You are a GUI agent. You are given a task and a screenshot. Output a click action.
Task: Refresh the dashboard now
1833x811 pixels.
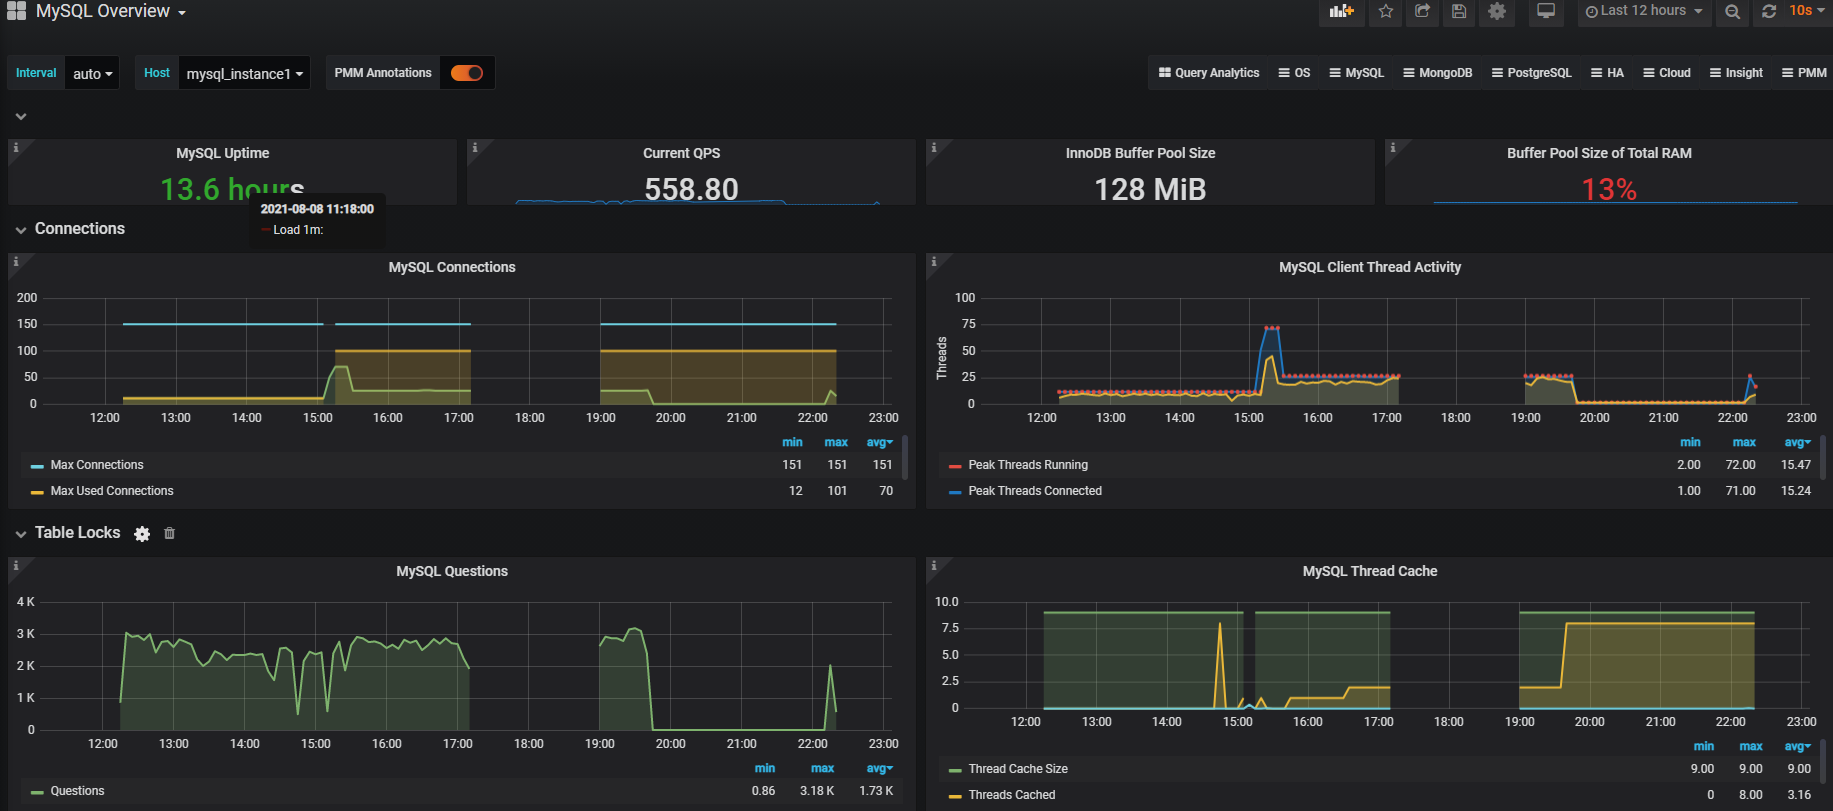pyautogui.click(x=1769, y=11)
